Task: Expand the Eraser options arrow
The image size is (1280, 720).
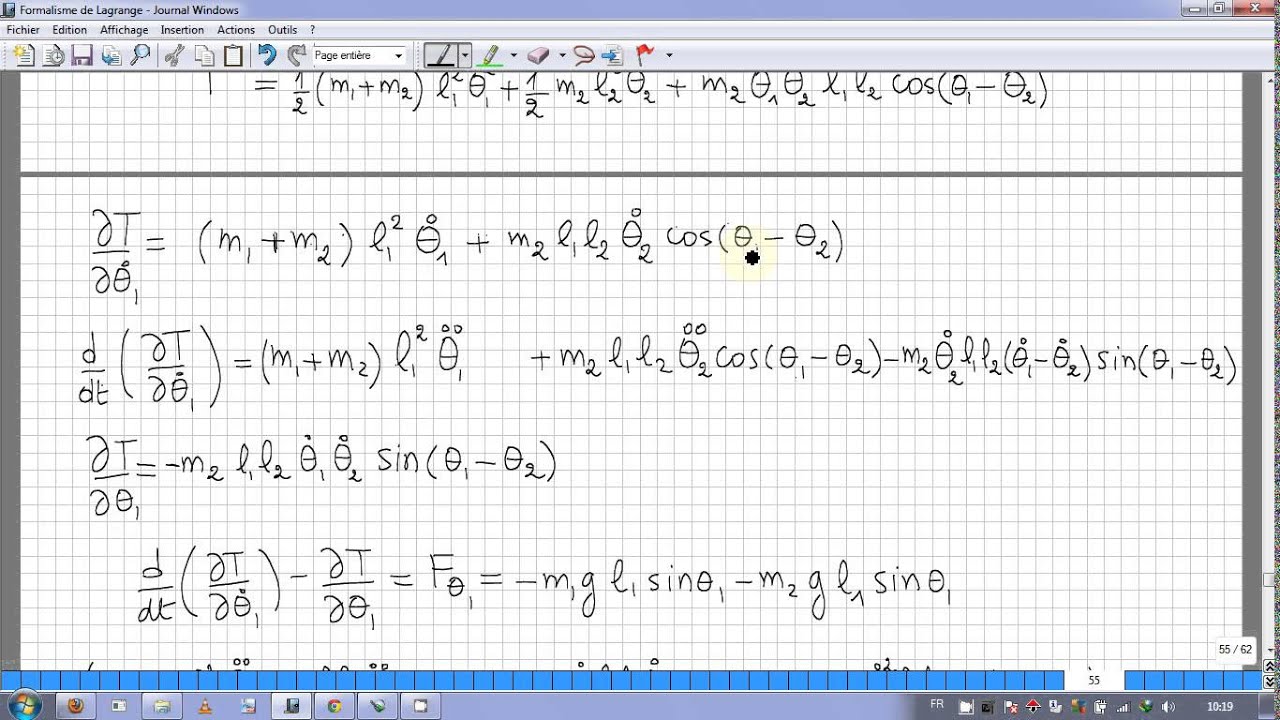Action: [562, 55]
